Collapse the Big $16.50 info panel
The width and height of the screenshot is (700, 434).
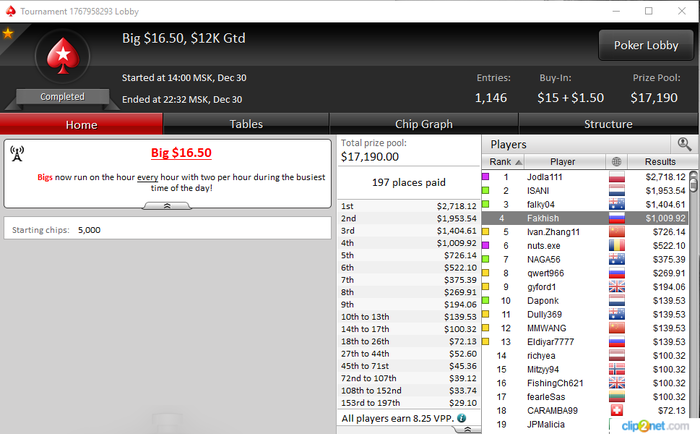[167, 206]
